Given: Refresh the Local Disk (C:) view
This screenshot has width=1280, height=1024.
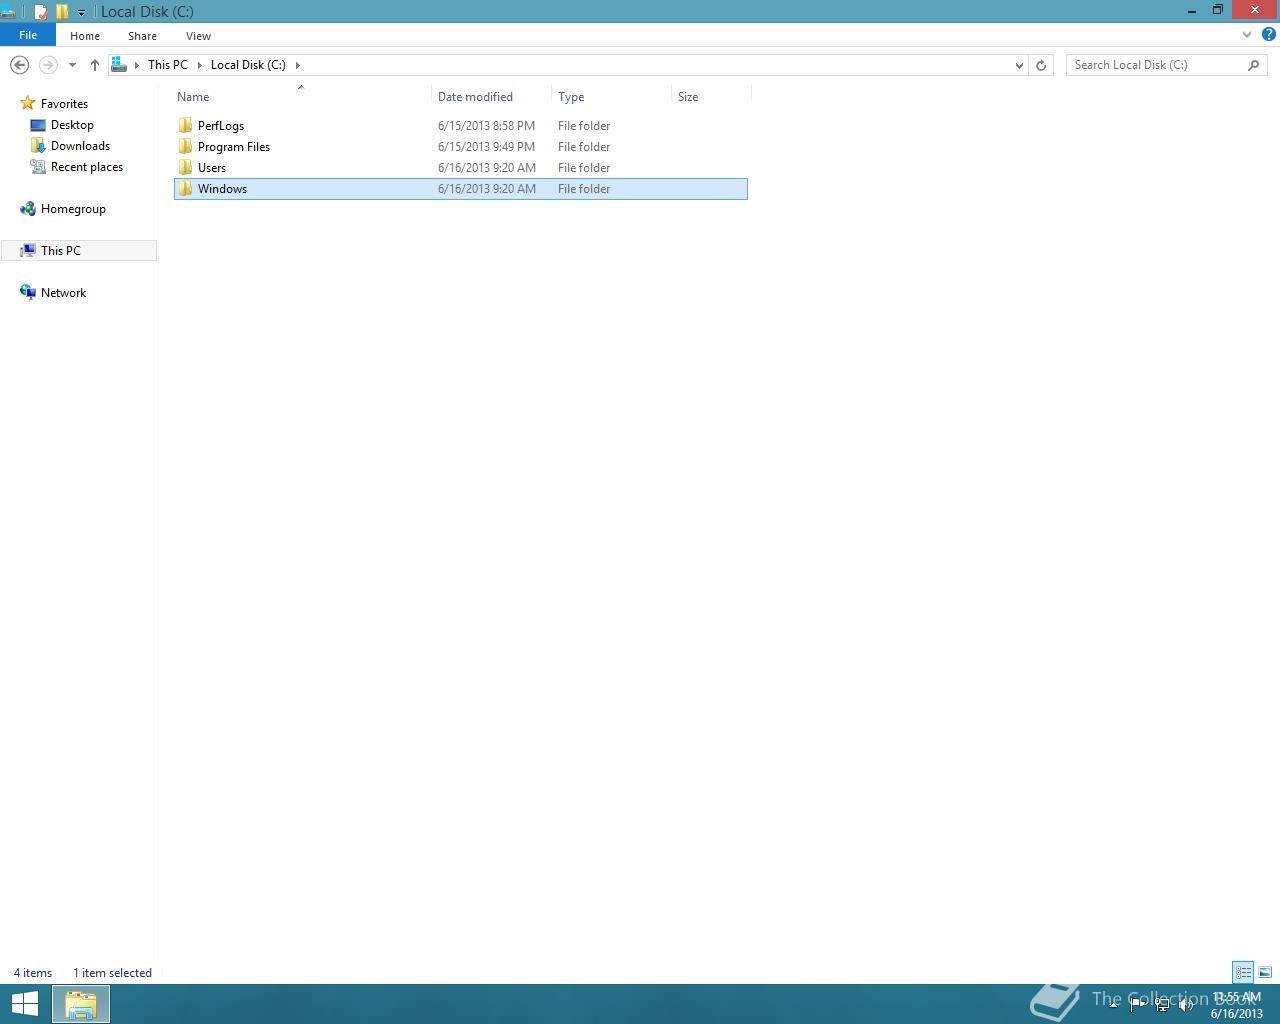Looking at the screenshot, I should 1041,65.
